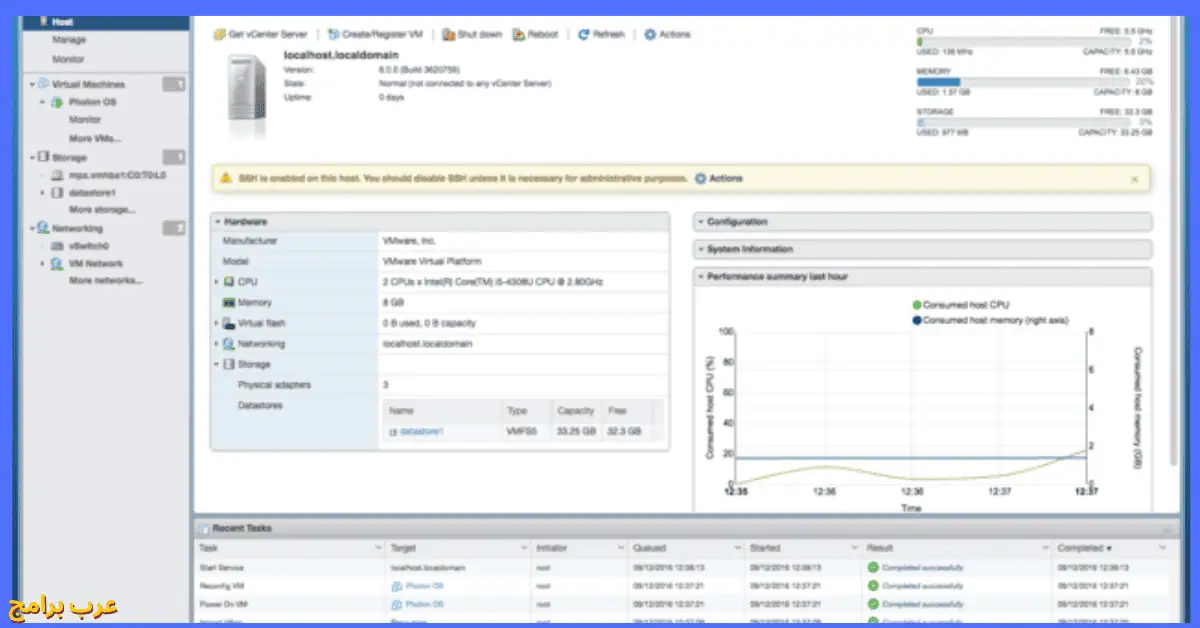The height and width of the screenshot is (628, 1200).
Task: Click the Refresh arrow icon
Action: (x=584, y=34)
